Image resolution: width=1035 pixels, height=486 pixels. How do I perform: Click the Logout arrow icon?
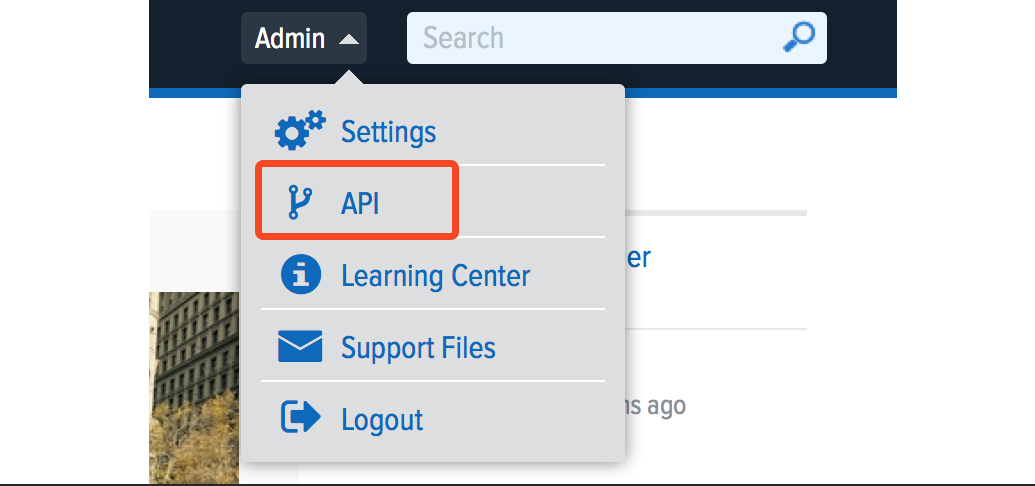click(300, 418)
